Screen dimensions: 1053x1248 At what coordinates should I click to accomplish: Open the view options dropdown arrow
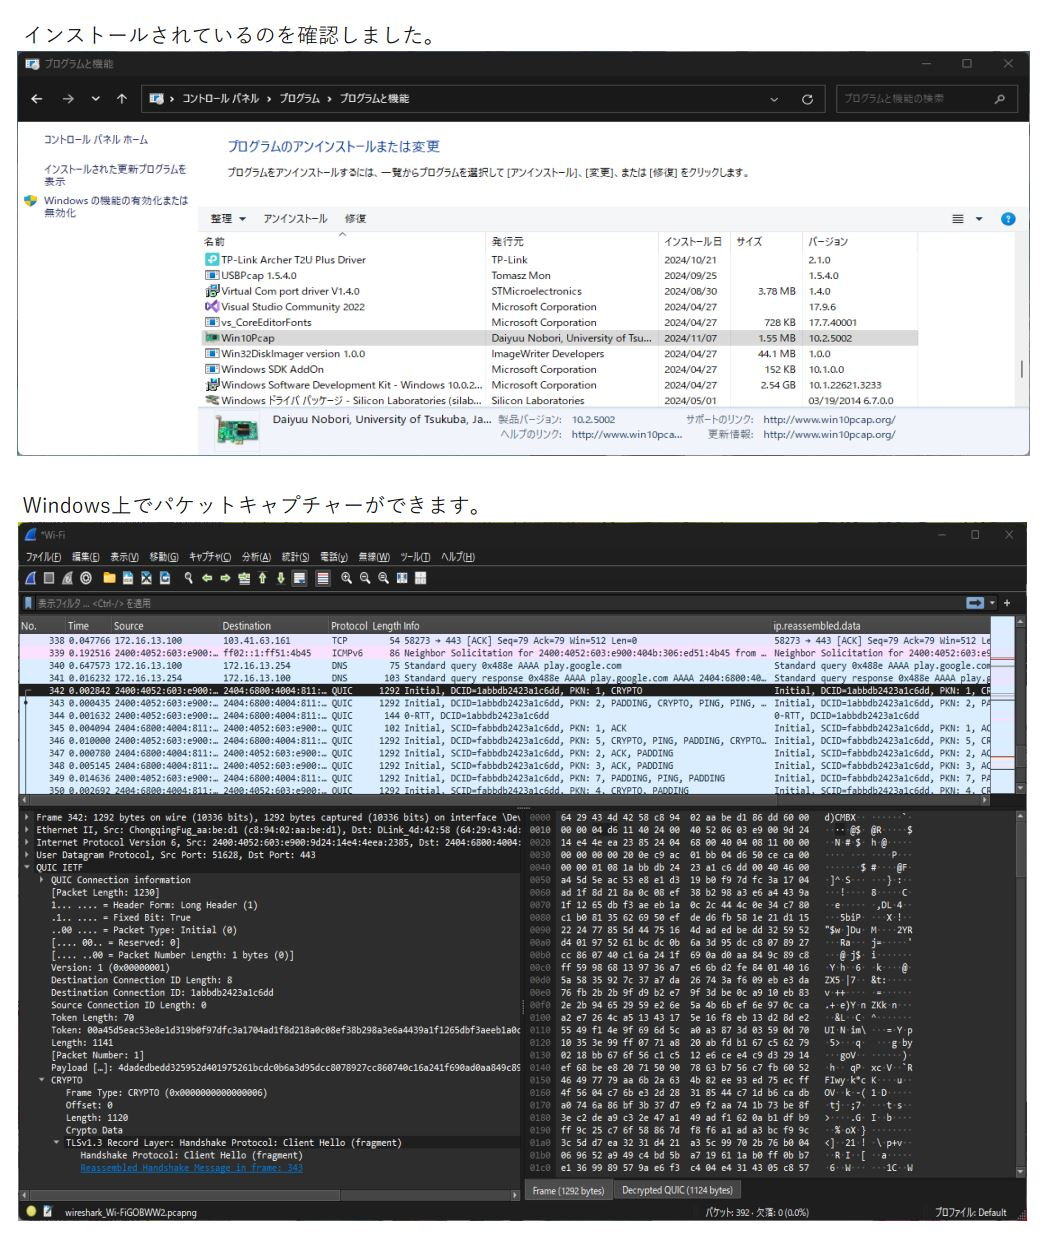tap(979, 219)
